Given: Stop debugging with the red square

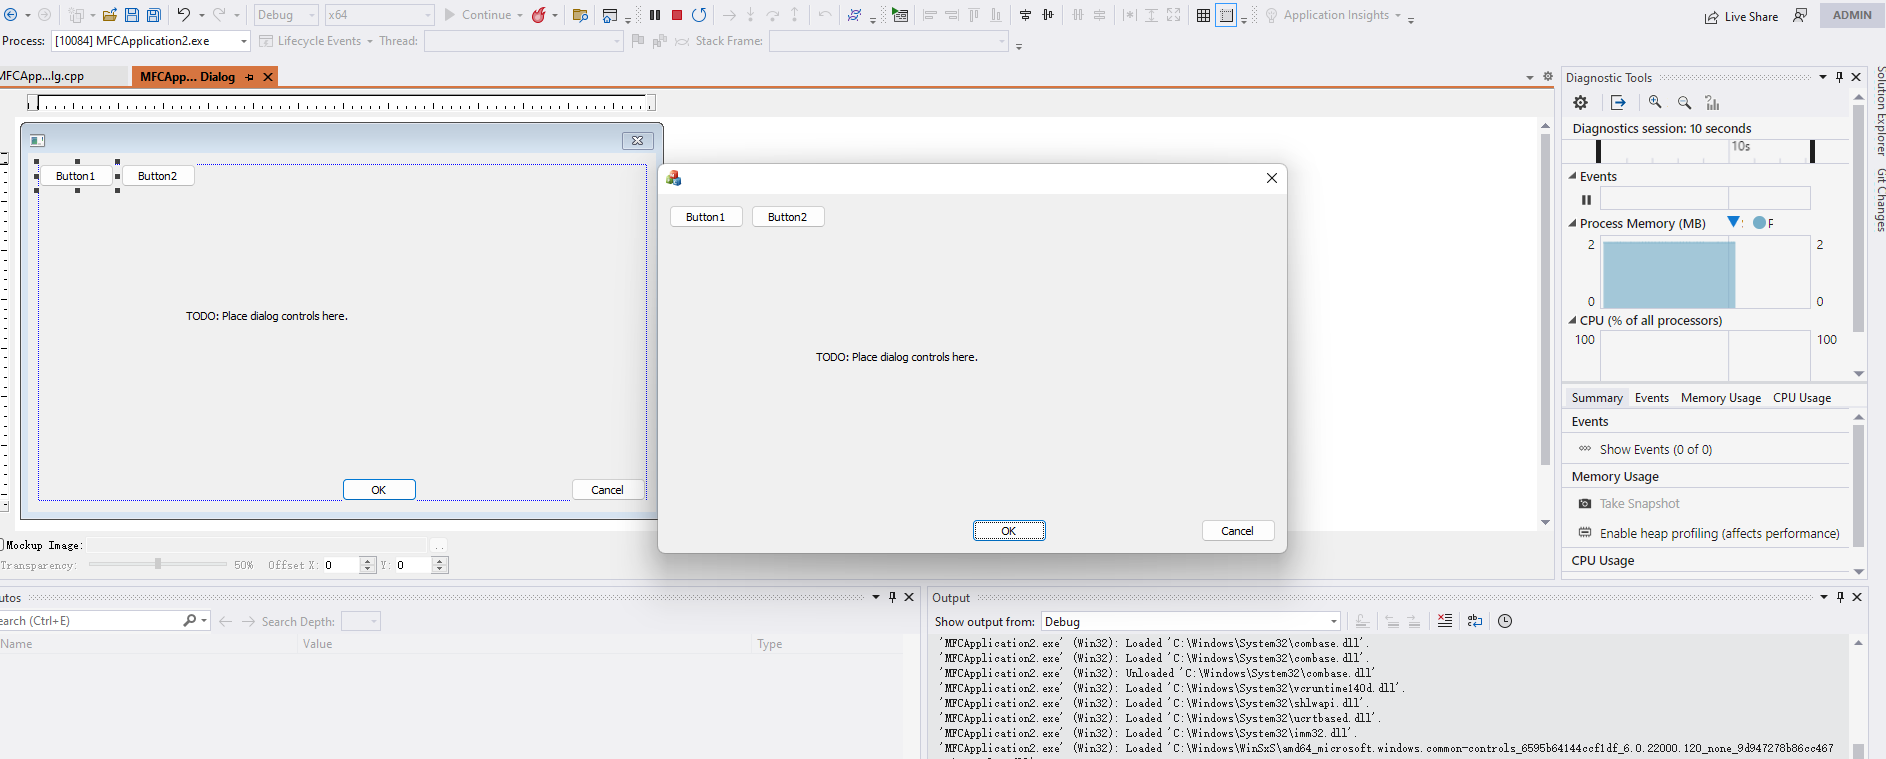Looking at the screenshot, I should coord(677,15).
